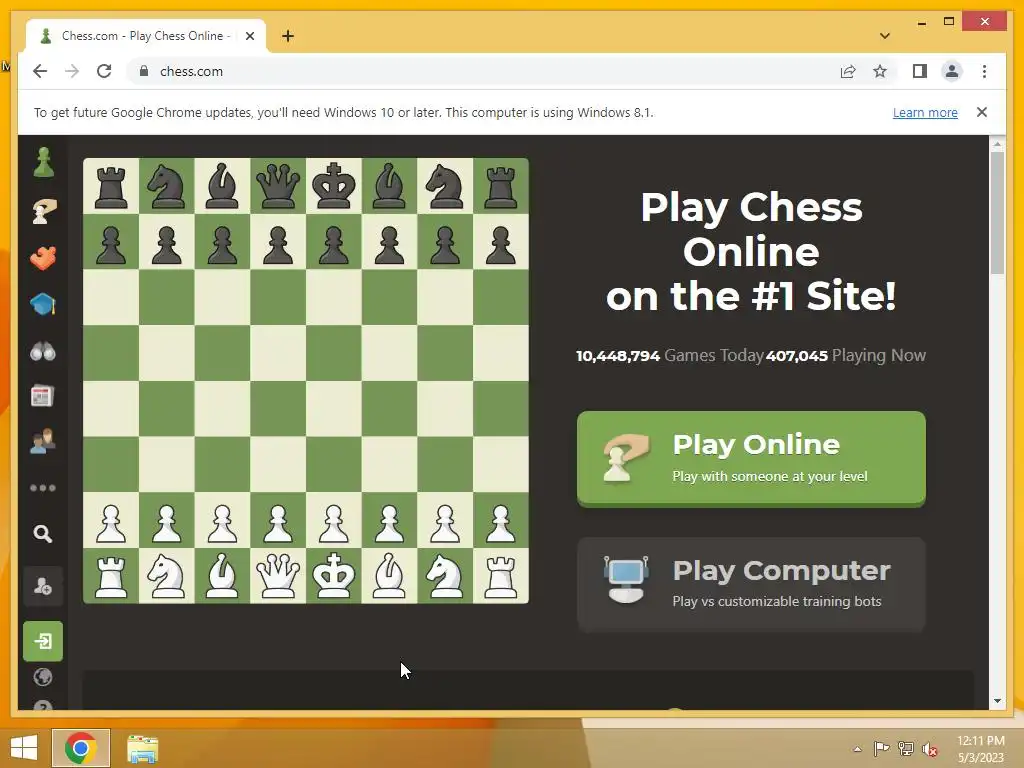Image resolution: width=1024 pixels, height=768 pixels.
Task: Click the Play Online button
Action: pyautogui.click(x=751, y=459)
